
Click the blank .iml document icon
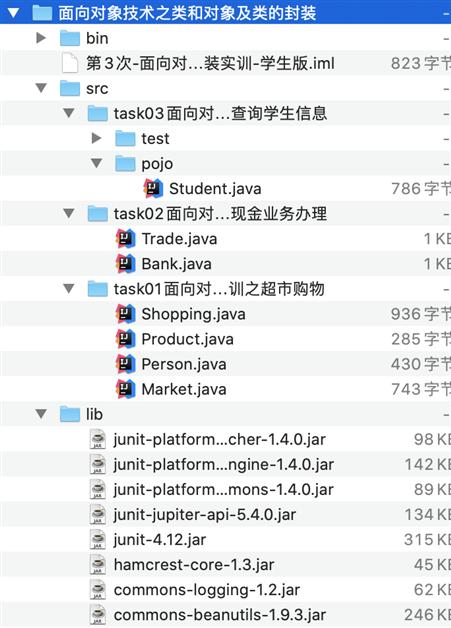(x=70, y=63)
